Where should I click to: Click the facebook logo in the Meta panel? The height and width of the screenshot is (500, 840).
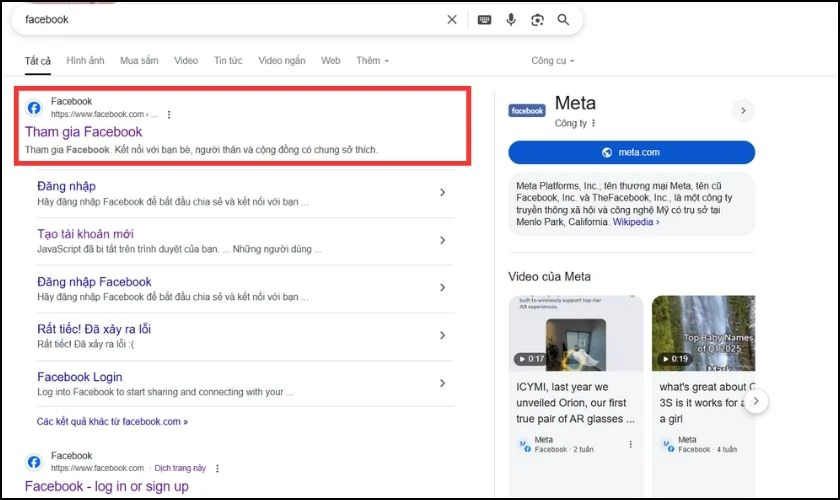coord(527,111)
